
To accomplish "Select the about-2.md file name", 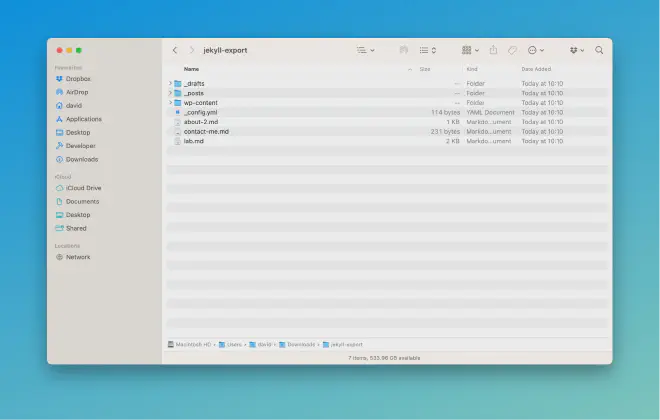I will (201, 122).
